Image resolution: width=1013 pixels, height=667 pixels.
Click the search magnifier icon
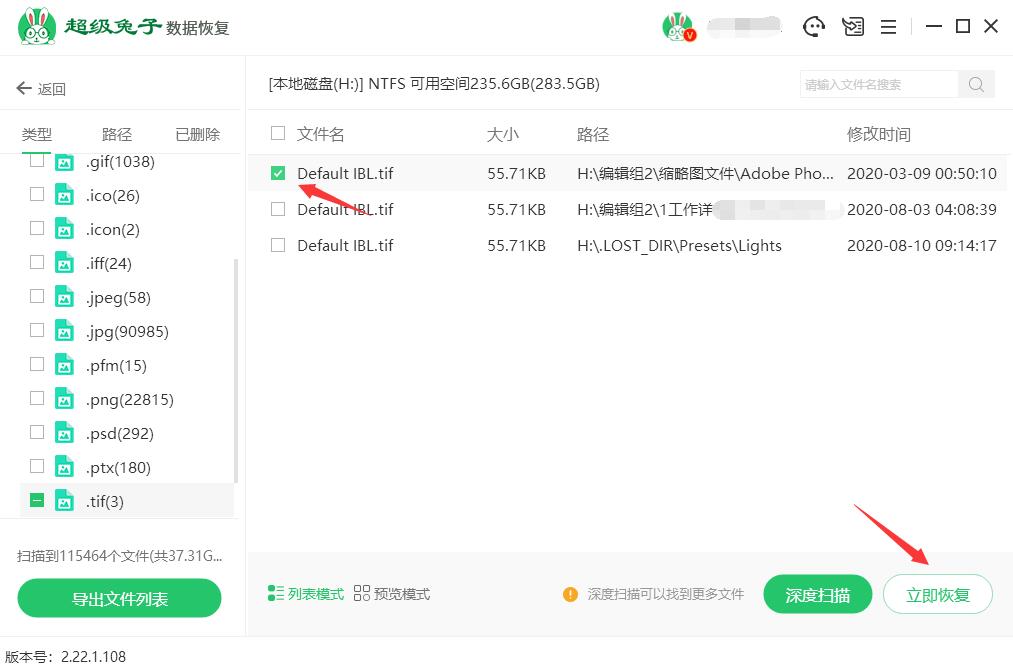975,85
